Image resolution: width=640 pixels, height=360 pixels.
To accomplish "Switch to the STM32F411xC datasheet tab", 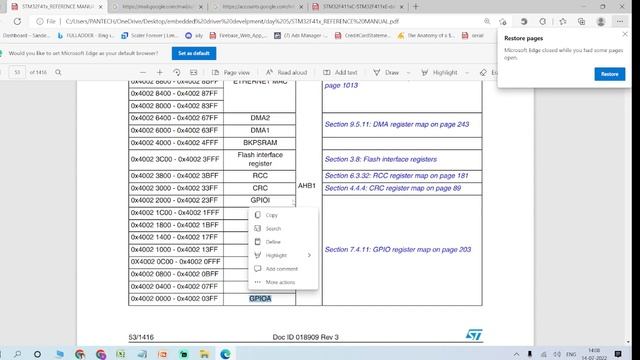I will (x=358, y=7).
